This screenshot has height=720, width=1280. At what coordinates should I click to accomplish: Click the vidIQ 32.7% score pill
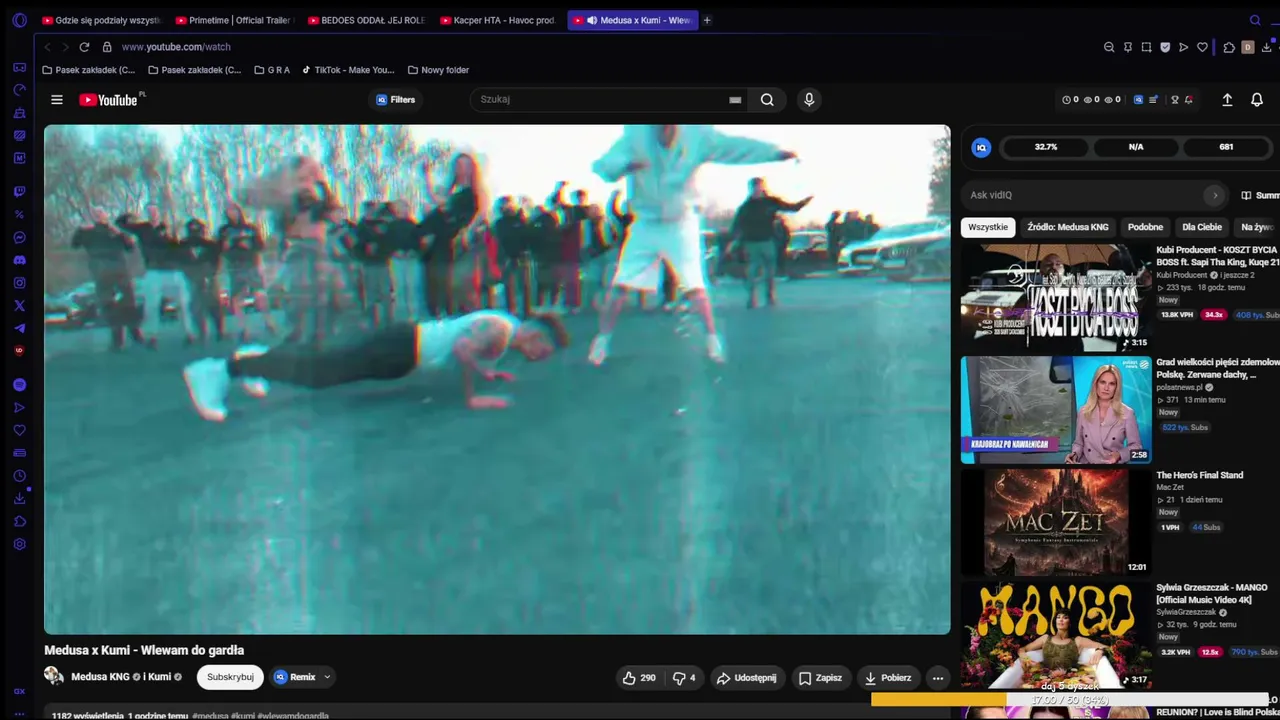coord(1046,147)
